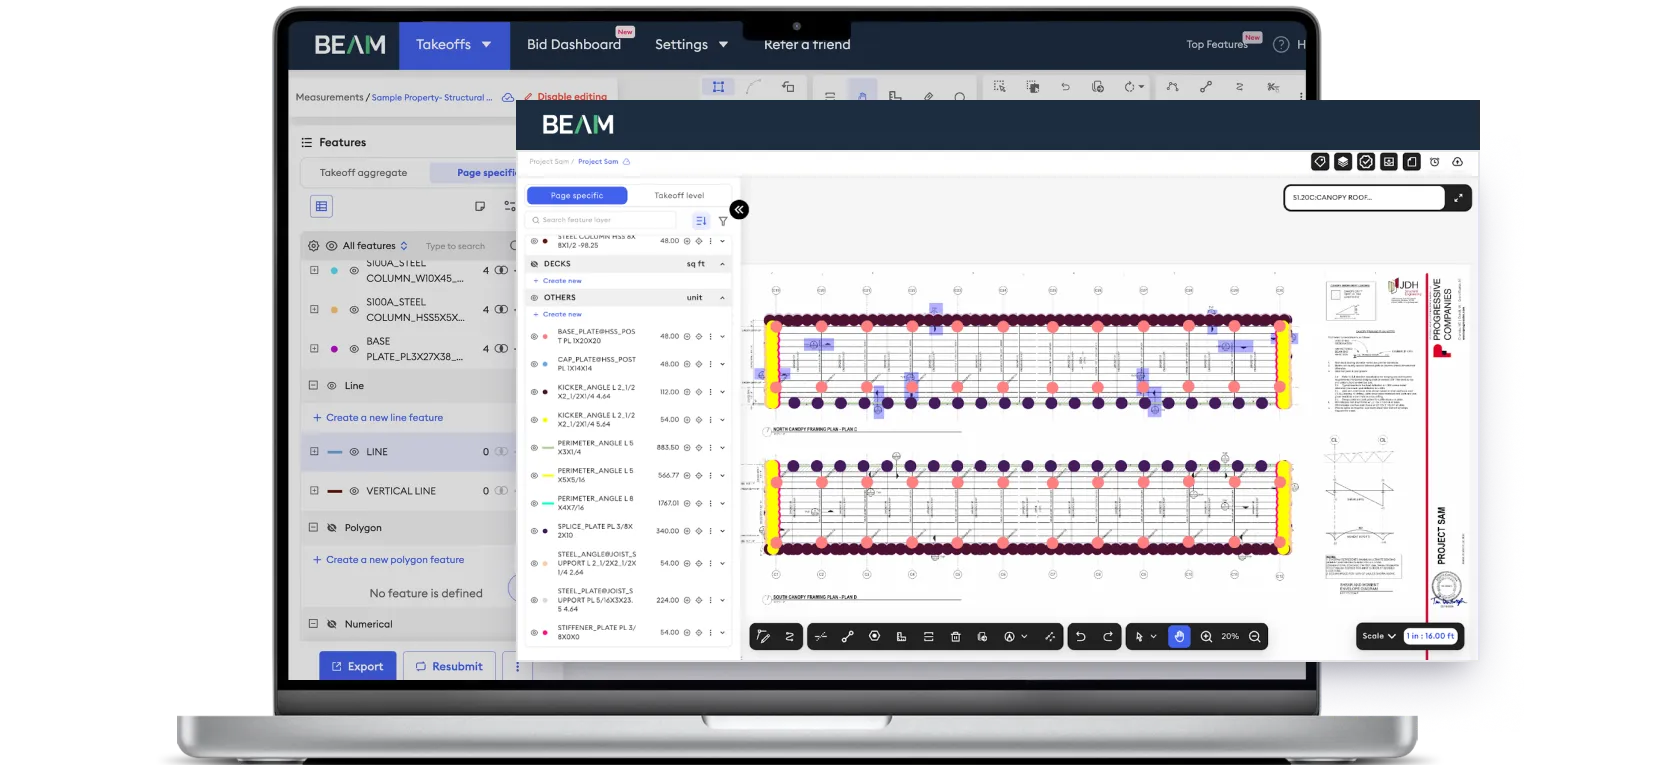Click the Resubmit button
Image resolution: width=1660 pixels, height=772 pixels.
pyautogui.click(x=449, y=667)
